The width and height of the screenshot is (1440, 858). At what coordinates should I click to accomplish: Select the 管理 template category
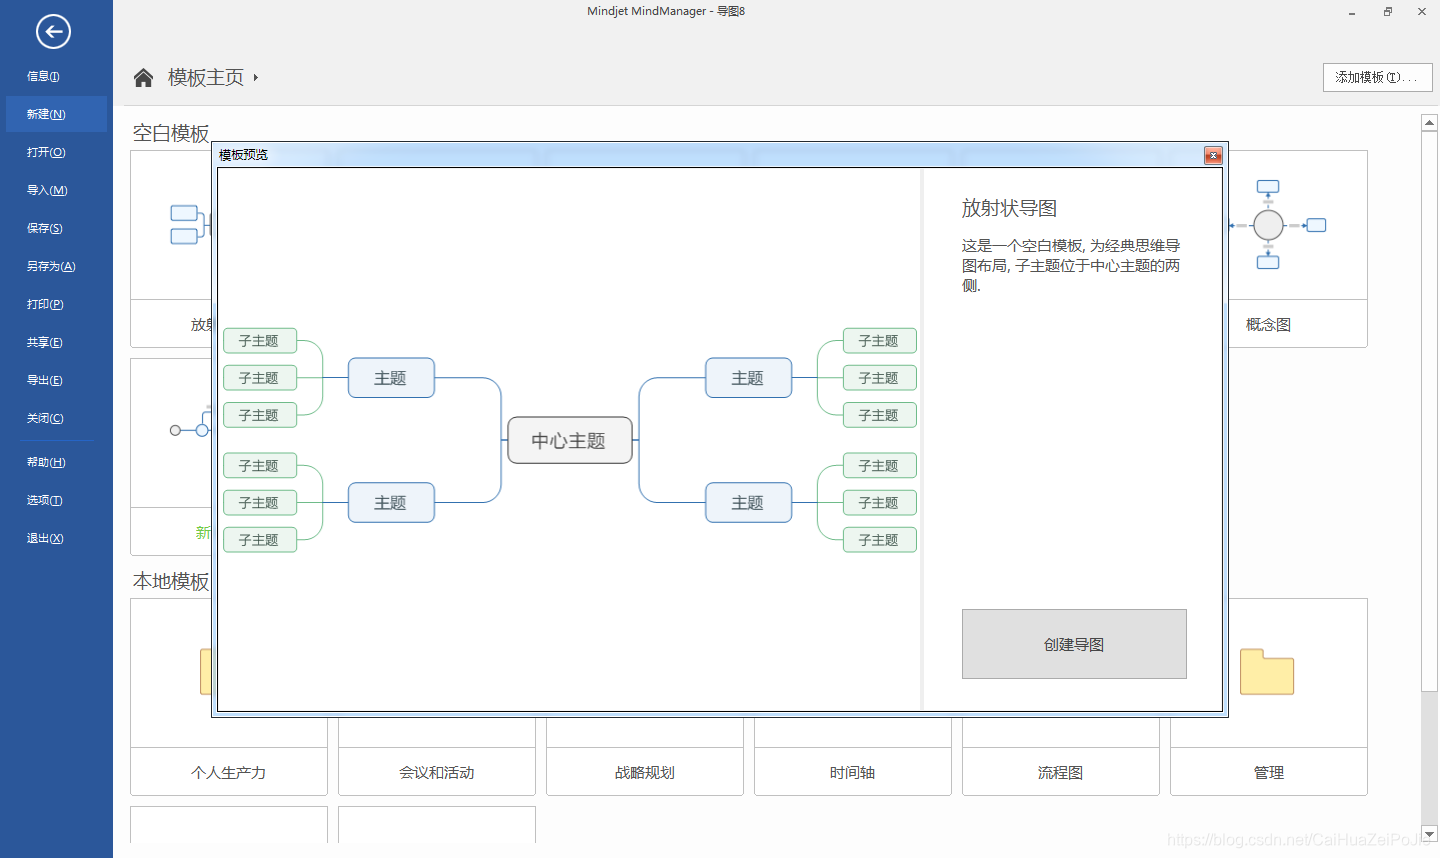(x=1268, y=772)
